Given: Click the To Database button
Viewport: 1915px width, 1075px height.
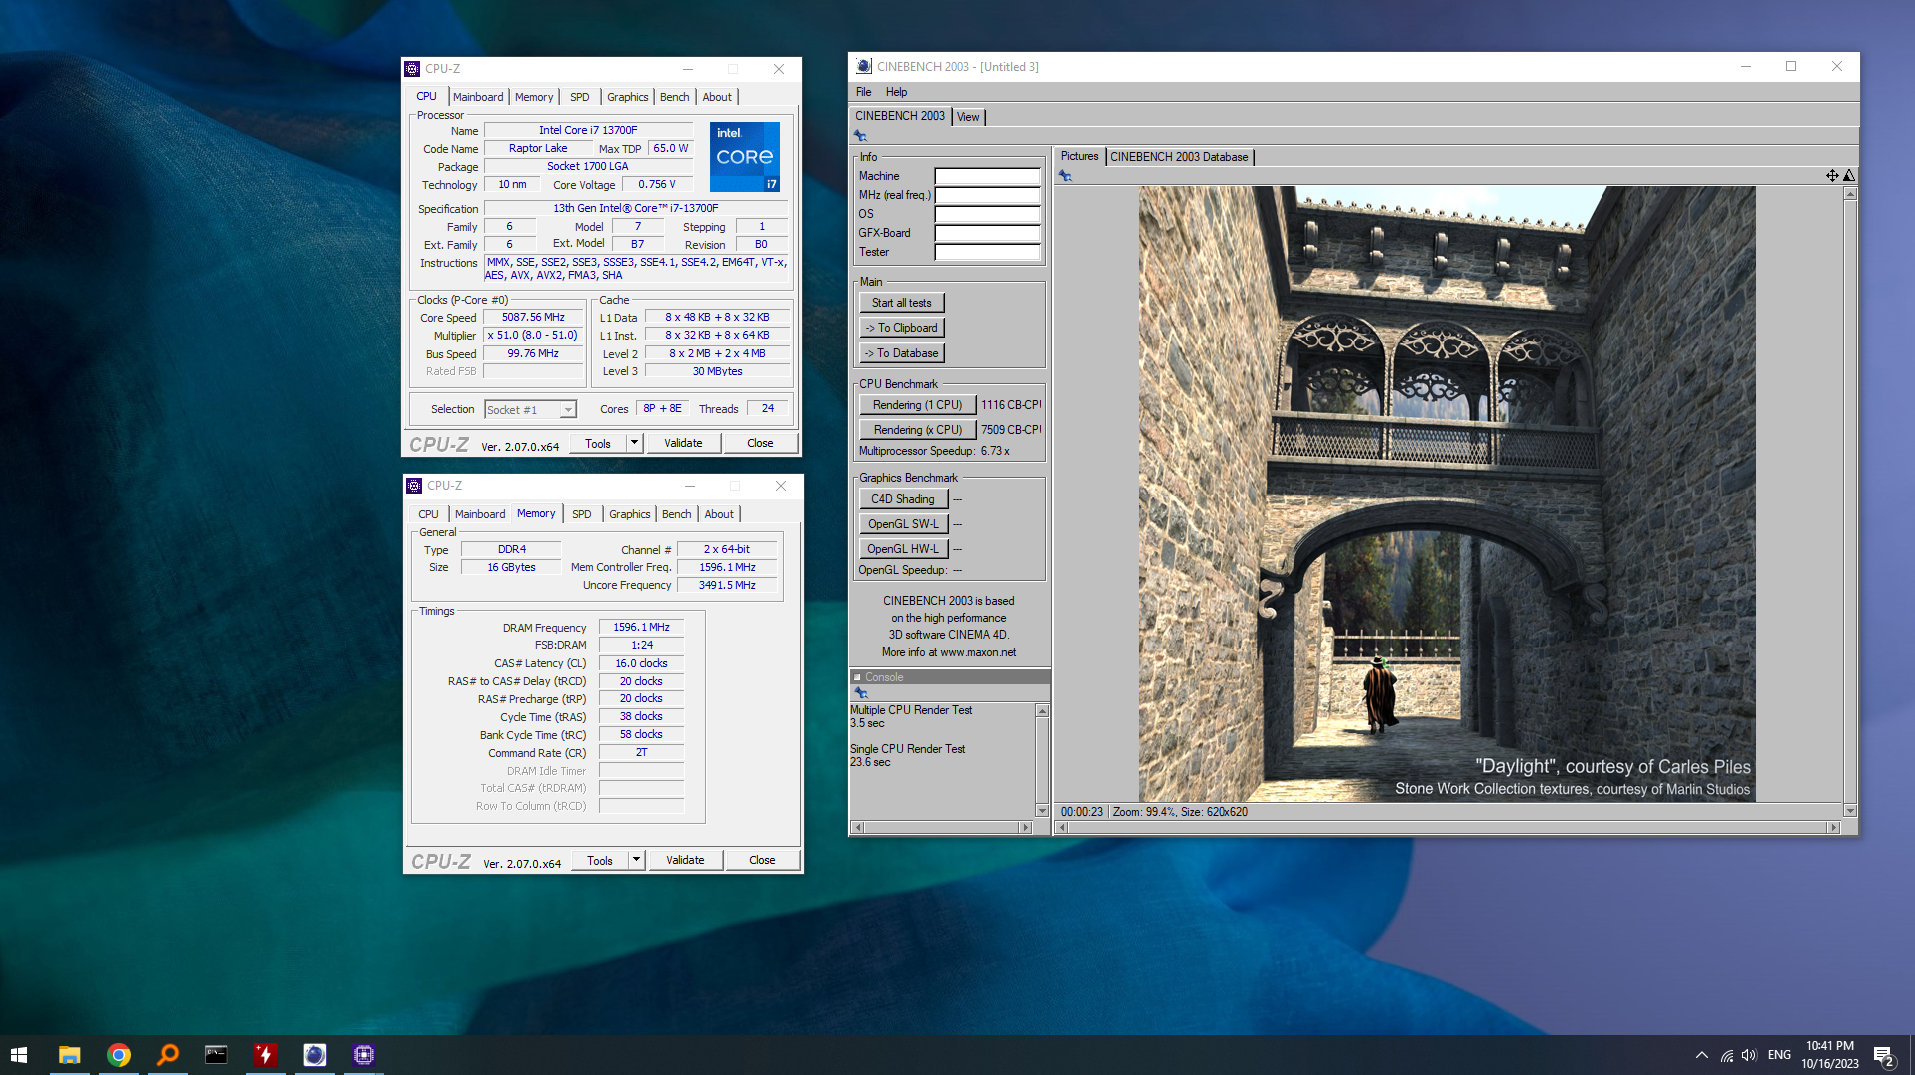Looking at the screenshot, I should pyautogui.click(x=901, y=353).
